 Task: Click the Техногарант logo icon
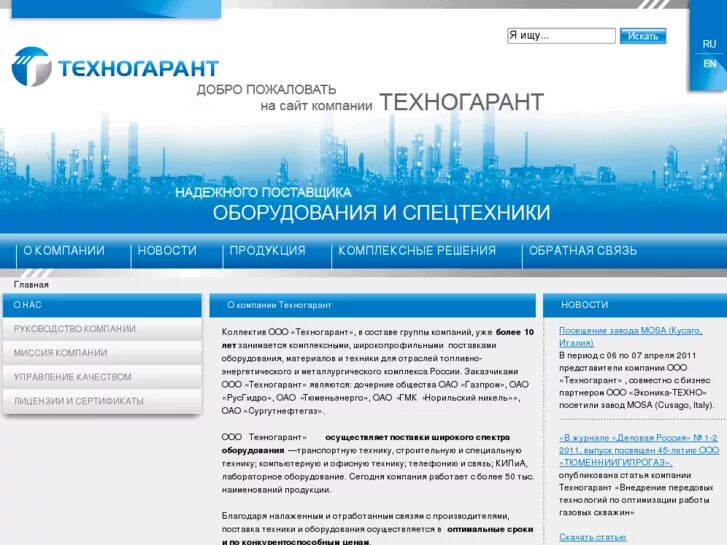[x=31, y=67]
